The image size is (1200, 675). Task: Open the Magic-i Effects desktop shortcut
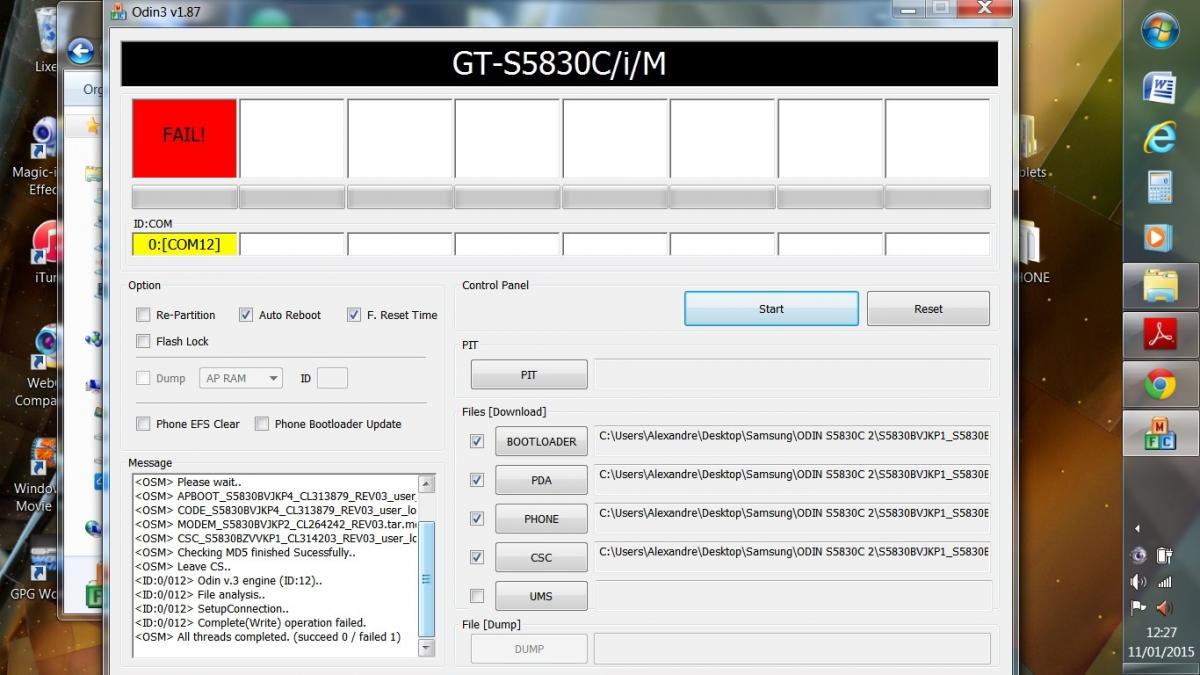pyautogui.click(x=42, y=157)
